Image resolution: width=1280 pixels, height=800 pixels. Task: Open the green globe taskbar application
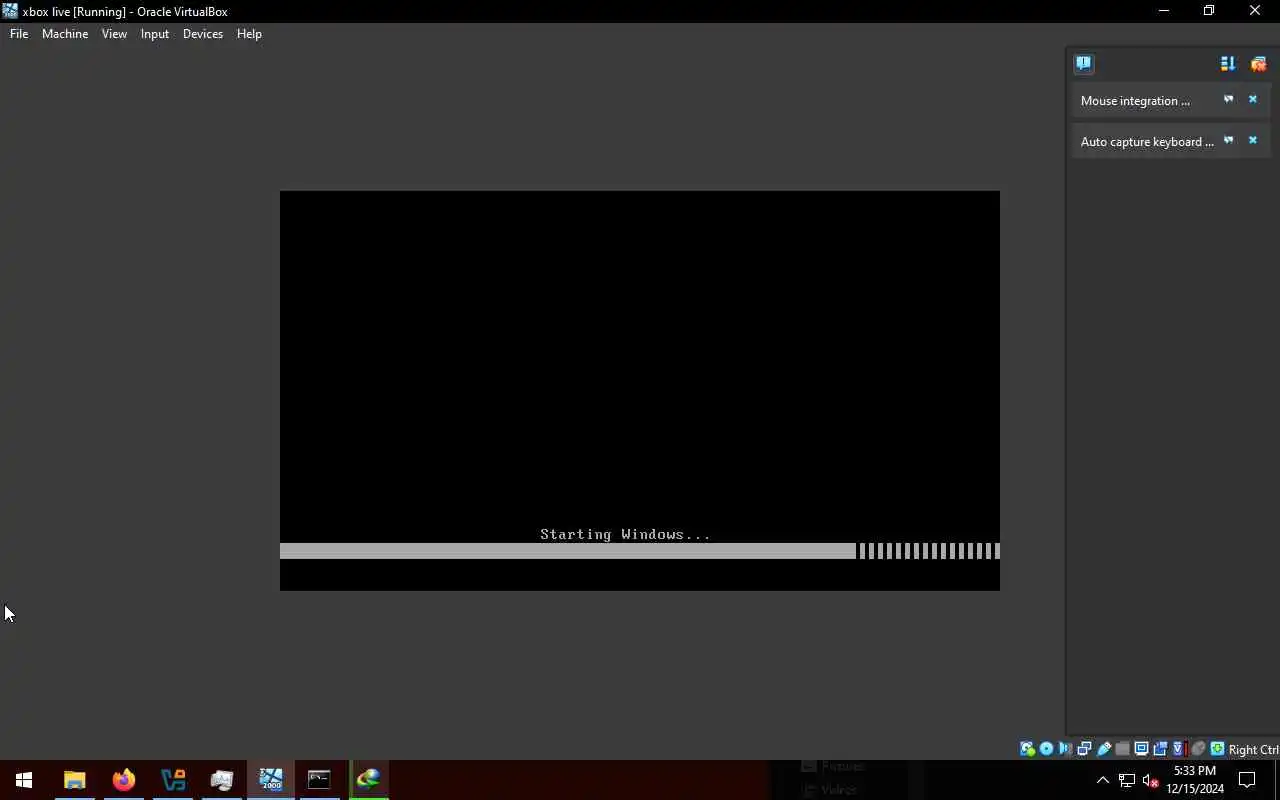[x=368, y=780]
